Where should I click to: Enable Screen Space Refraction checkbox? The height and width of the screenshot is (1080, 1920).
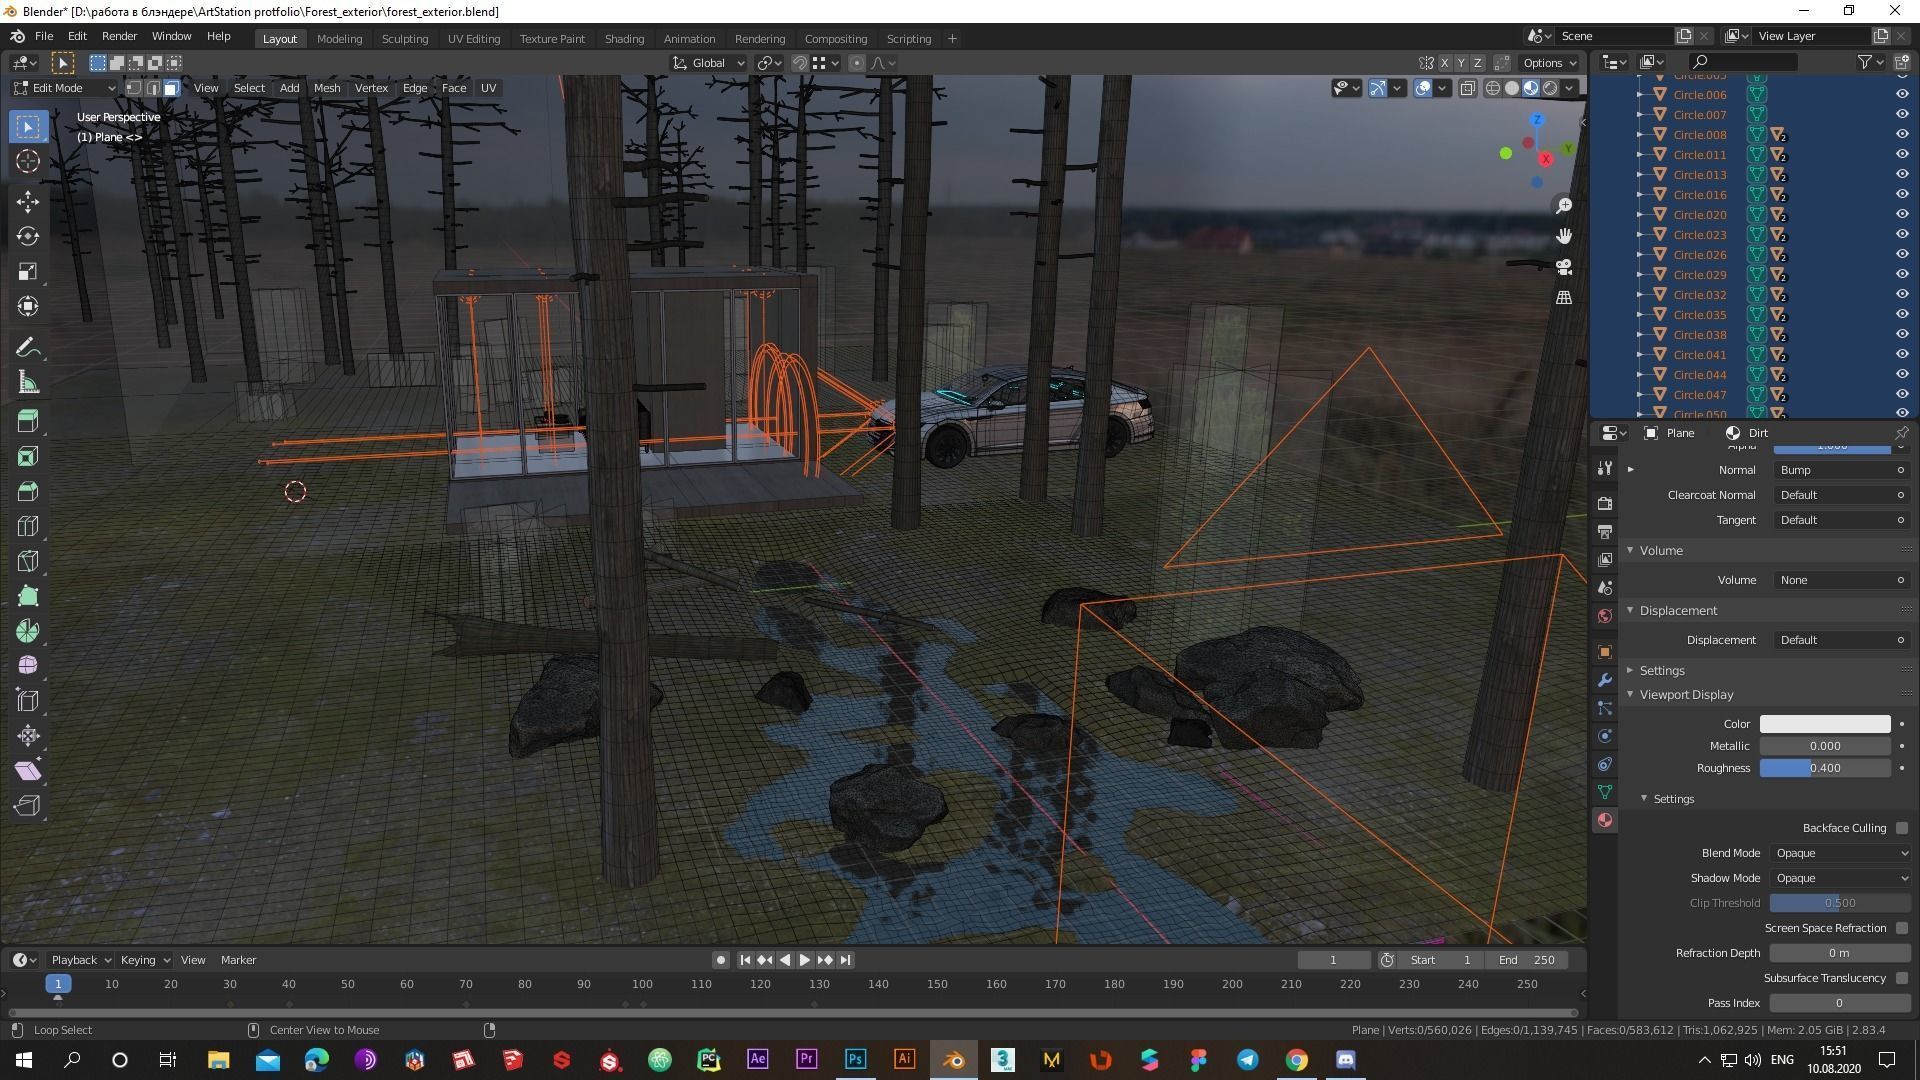pyautogui.click(x=1901, y=928)
